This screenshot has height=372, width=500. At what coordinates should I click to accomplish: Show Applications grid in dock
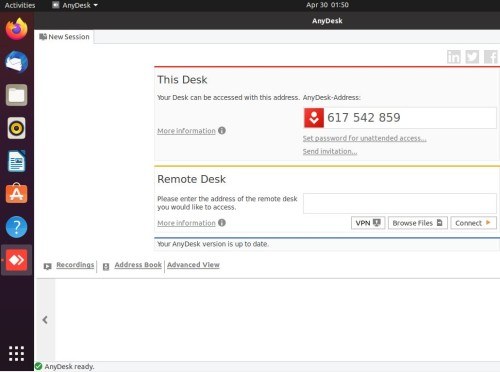point(16,353)
